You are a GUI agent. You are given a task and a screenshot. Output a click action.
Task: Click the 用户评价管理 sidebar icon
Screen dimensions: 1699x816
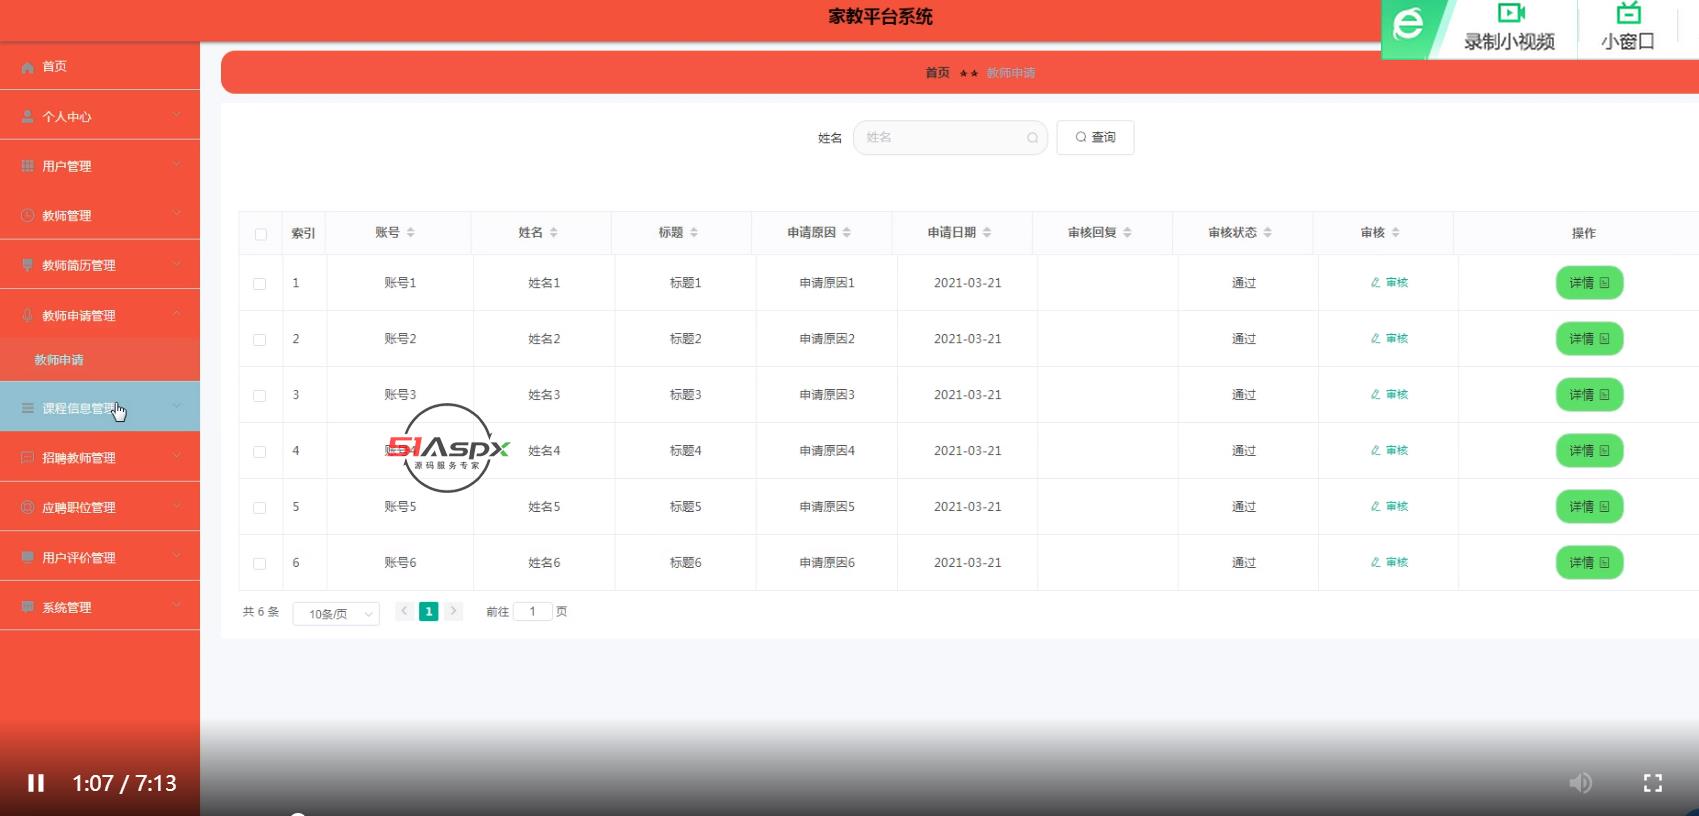pyautogui.click(x=28, y=557)
